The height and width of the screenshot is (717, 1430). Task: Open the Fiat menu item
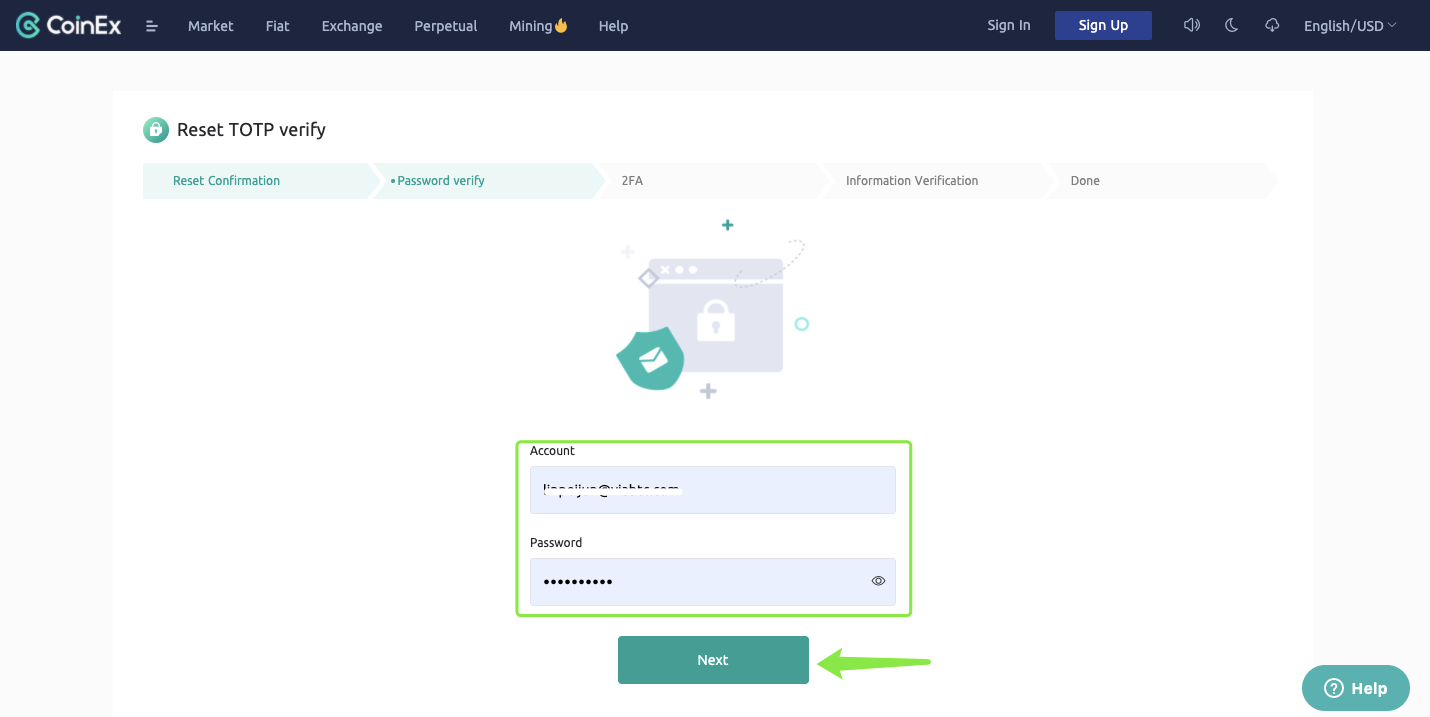coord(277,26)
